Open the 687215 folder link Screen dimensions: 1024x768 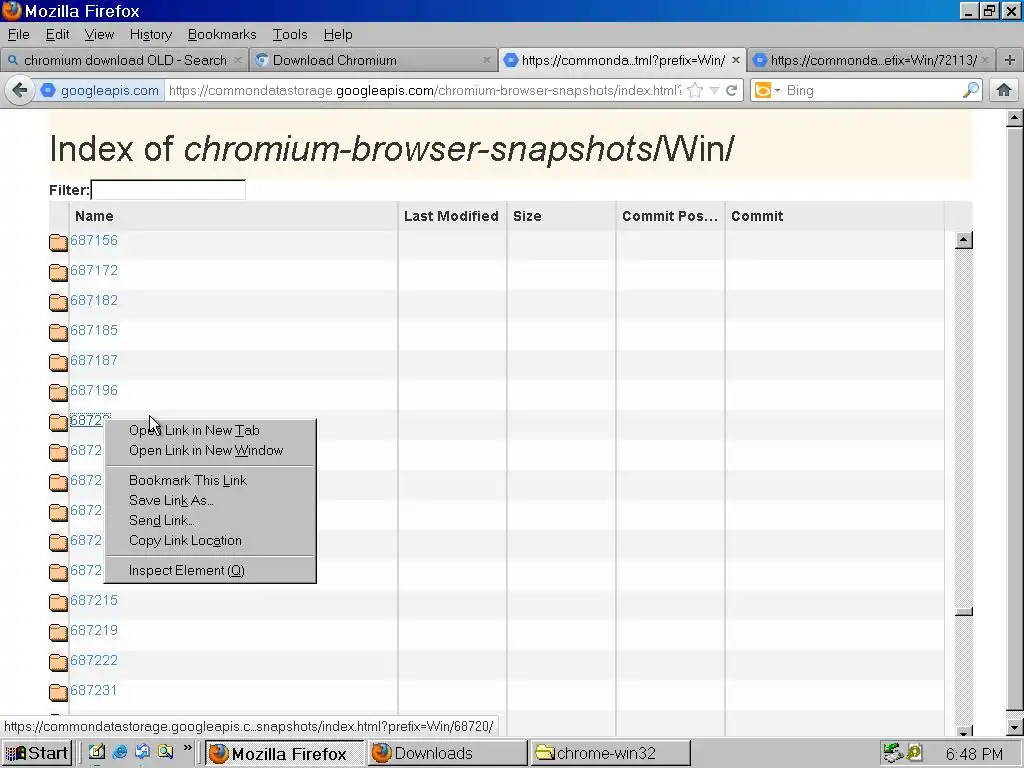[x=94, y=600]
